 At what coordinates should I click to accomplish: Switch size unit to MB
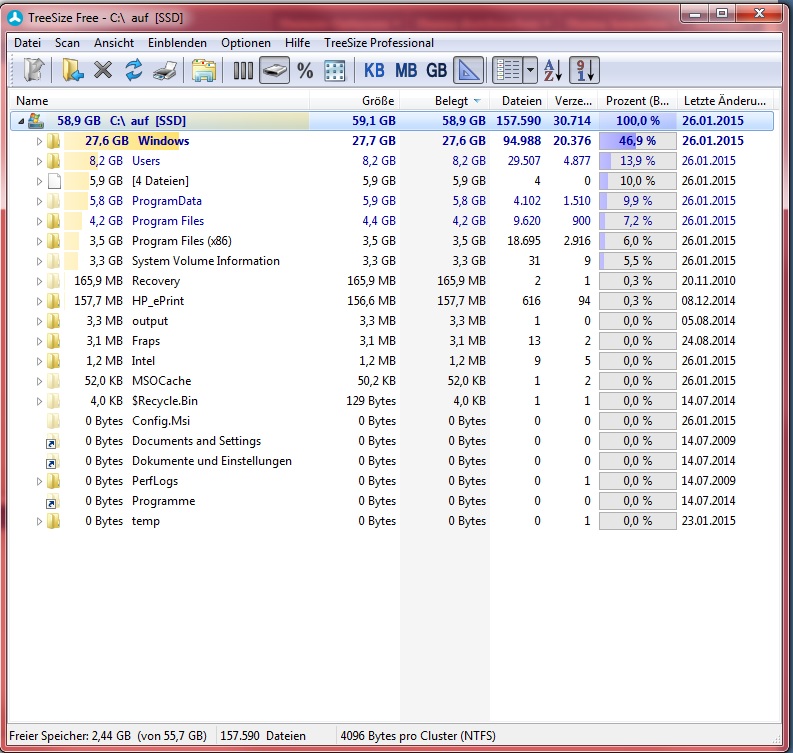coord(406,70)
